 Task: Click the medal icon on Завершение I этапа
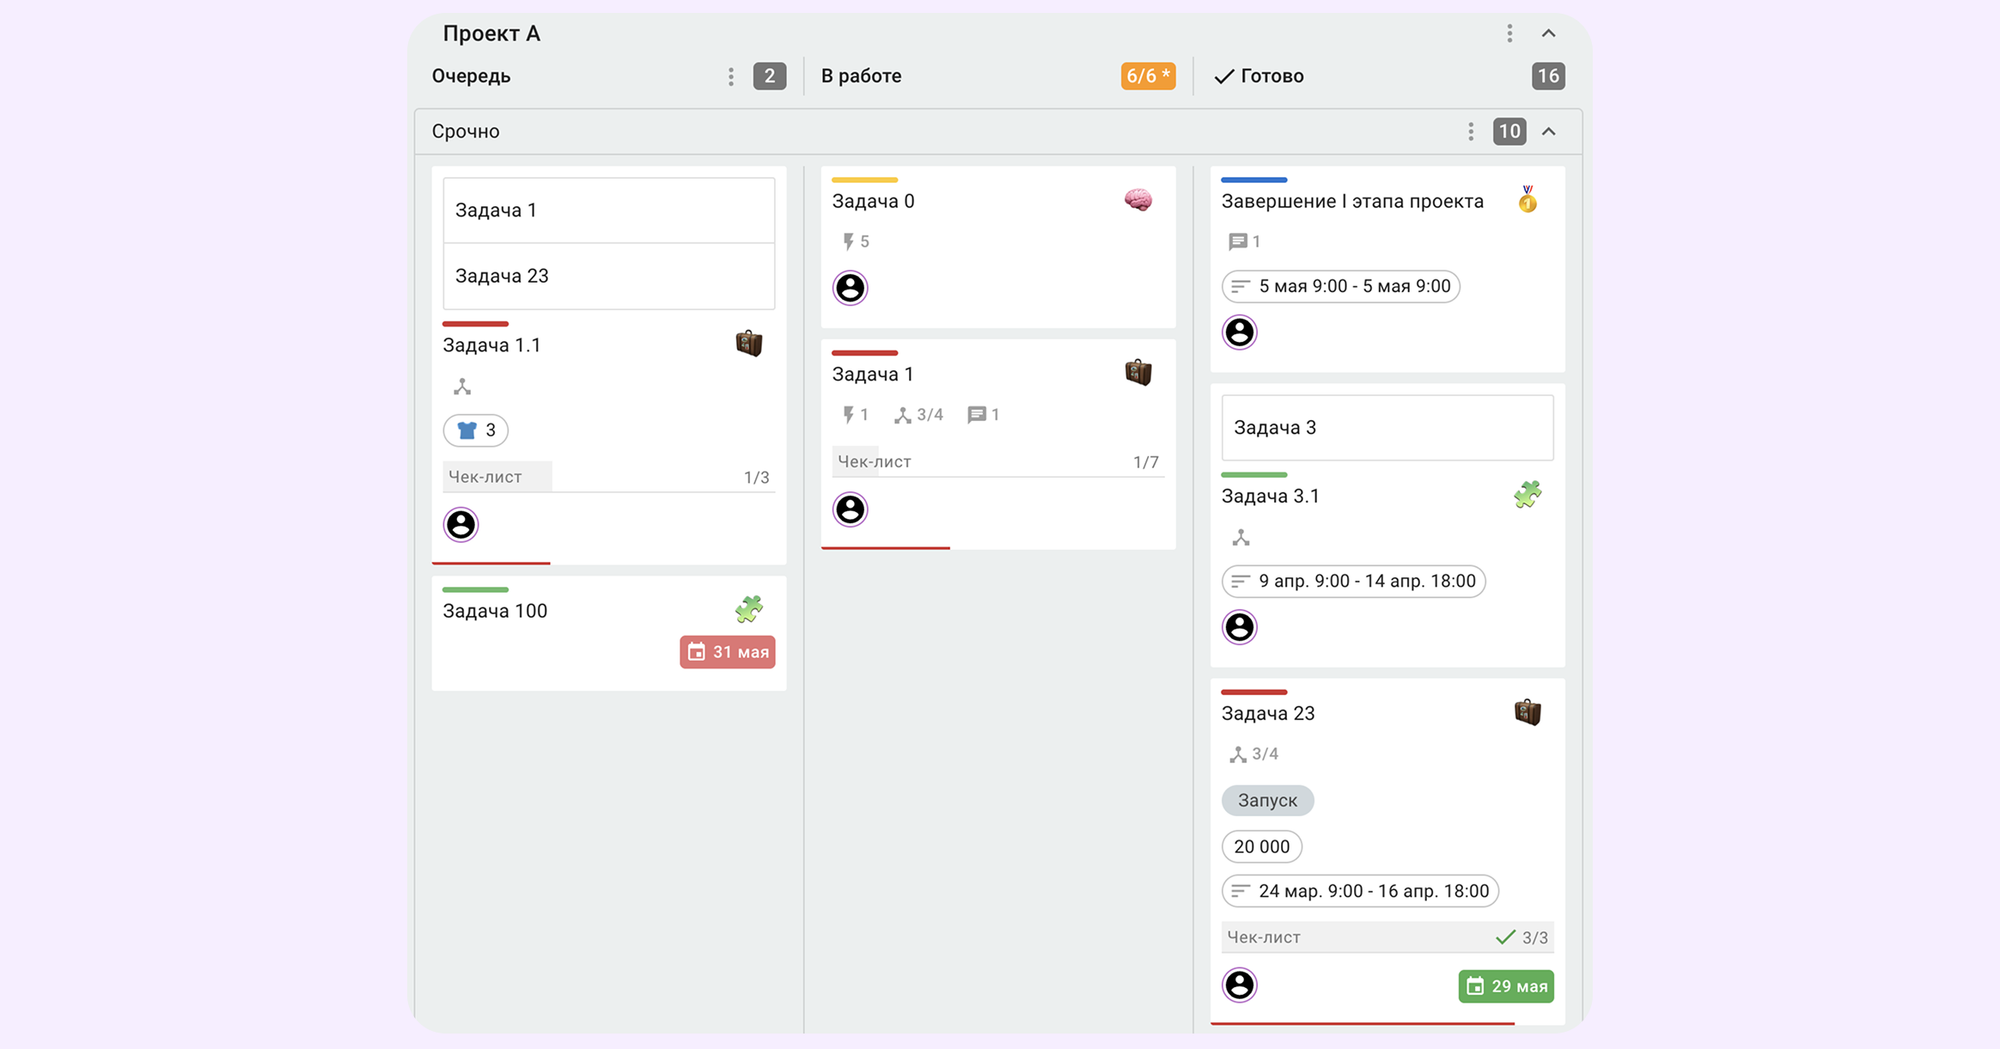1527,199
